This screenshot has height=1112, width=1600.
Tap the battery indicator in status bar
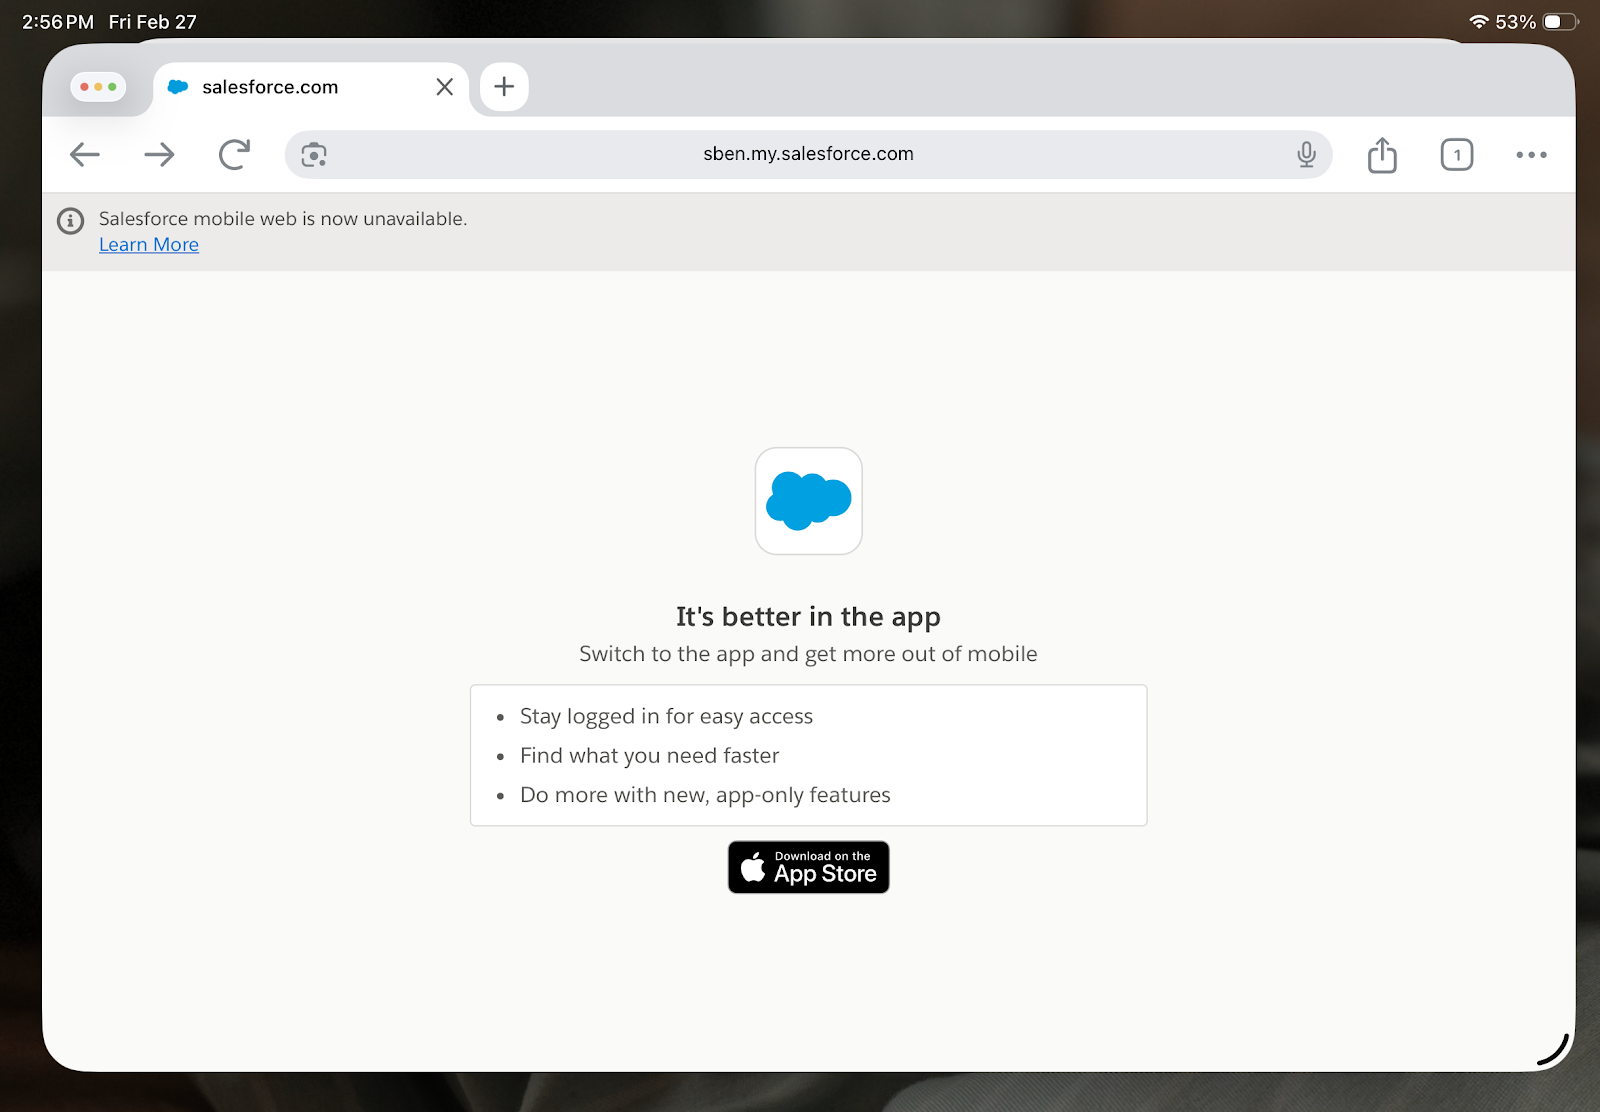1559,22
